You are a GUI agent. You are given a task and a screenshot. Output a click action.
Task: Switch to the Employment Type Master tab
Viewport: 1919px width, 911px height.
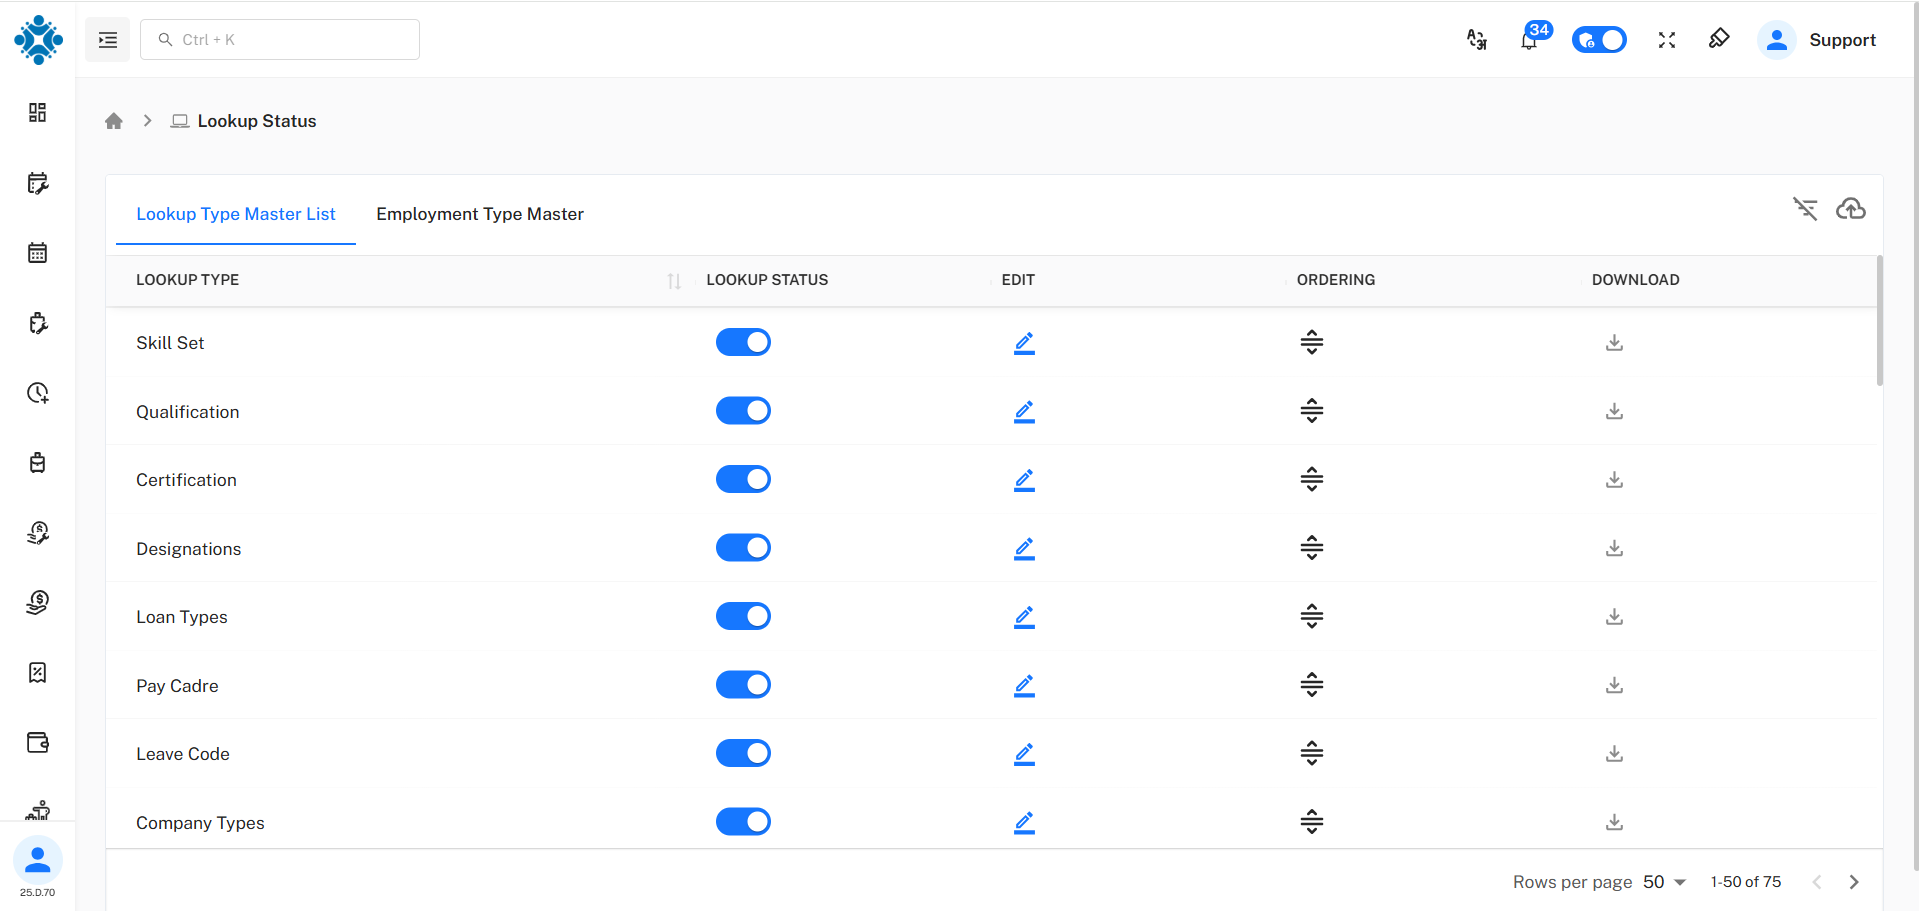(x=480, y=214)
